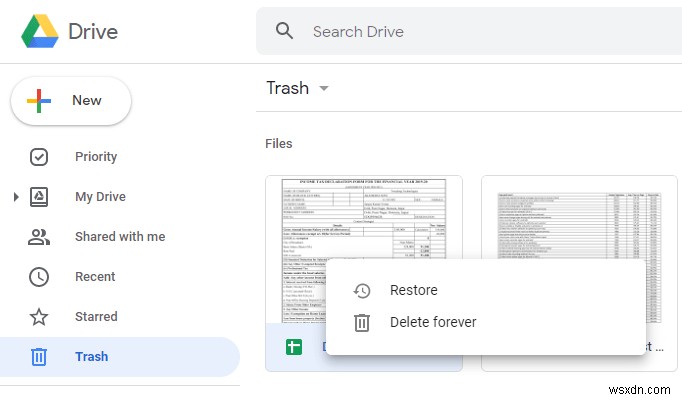Screen dimensions: 682x400
Task: Click the Restore history icon
Action: [x=362, y=290]
